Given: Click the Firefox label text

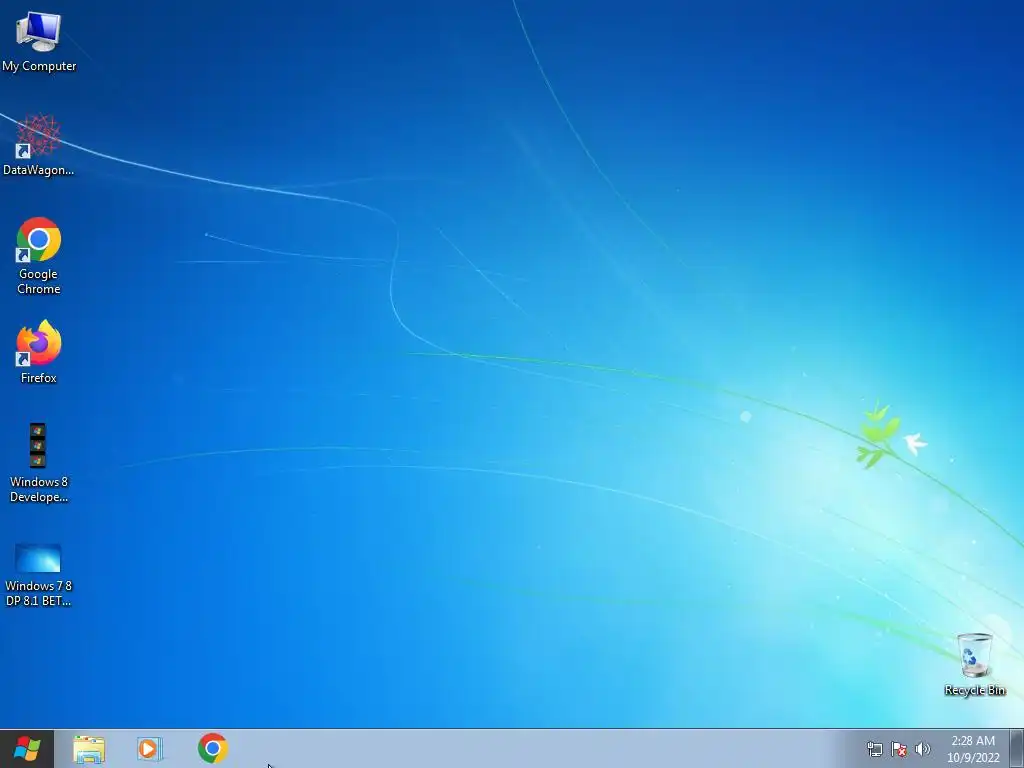Looking at the screenshot, I should tap(39, 377).
